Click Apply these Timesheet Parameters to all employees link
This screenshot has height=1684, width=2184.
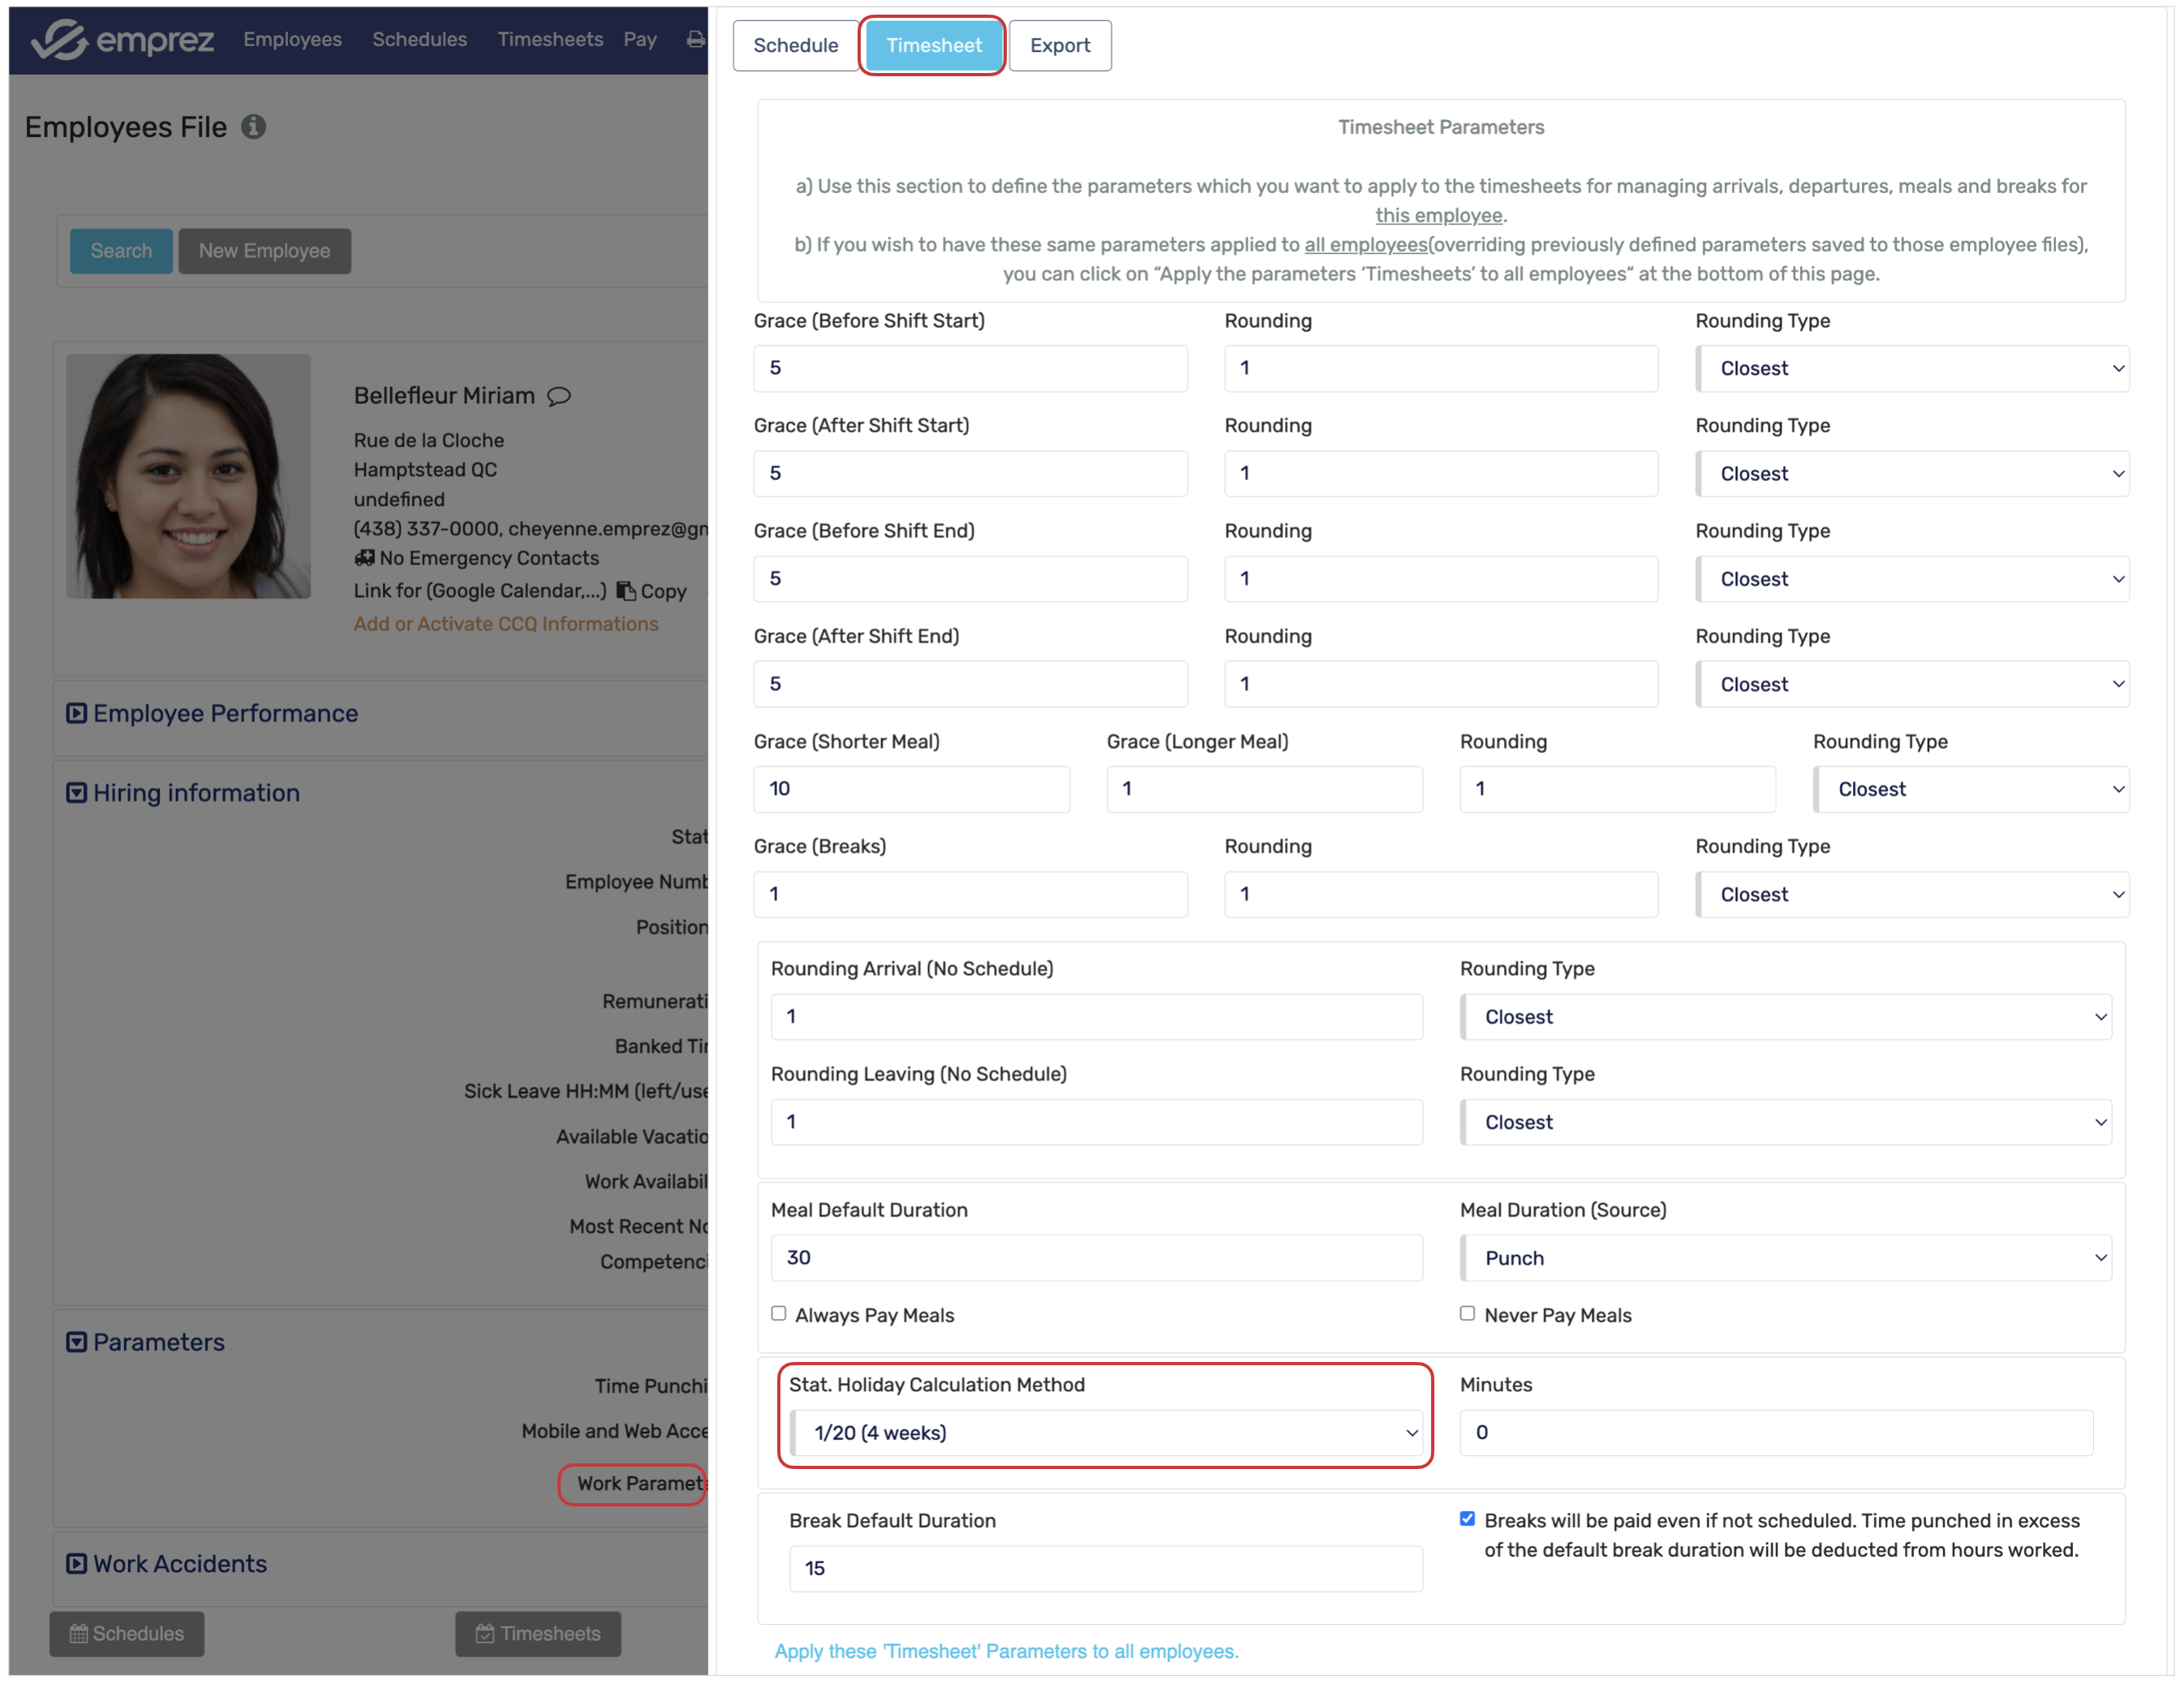(1006, 1651)
